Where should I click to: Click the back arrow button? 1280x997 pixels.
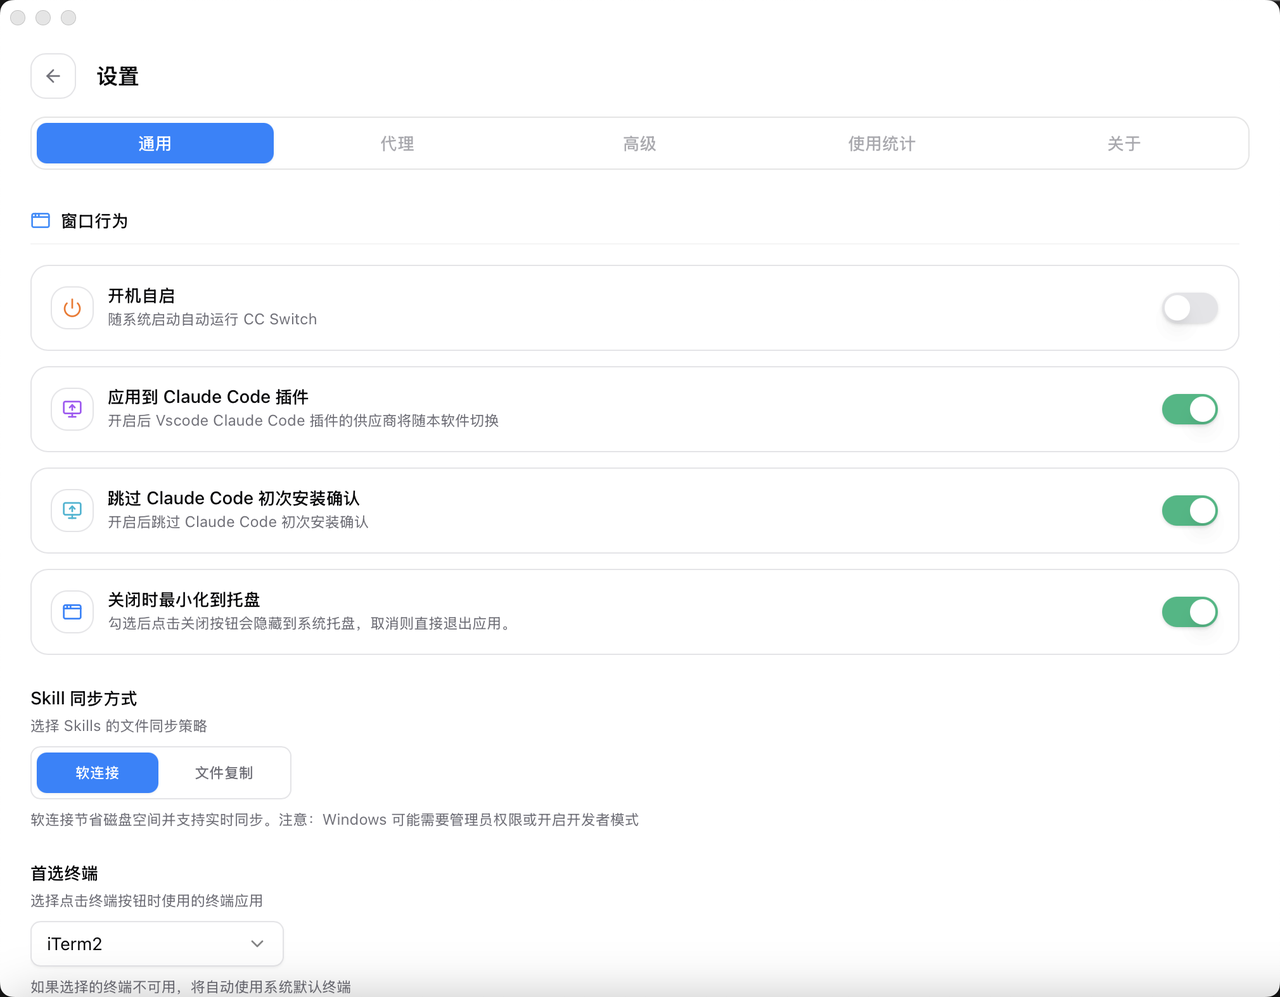[x=53, y=76]
